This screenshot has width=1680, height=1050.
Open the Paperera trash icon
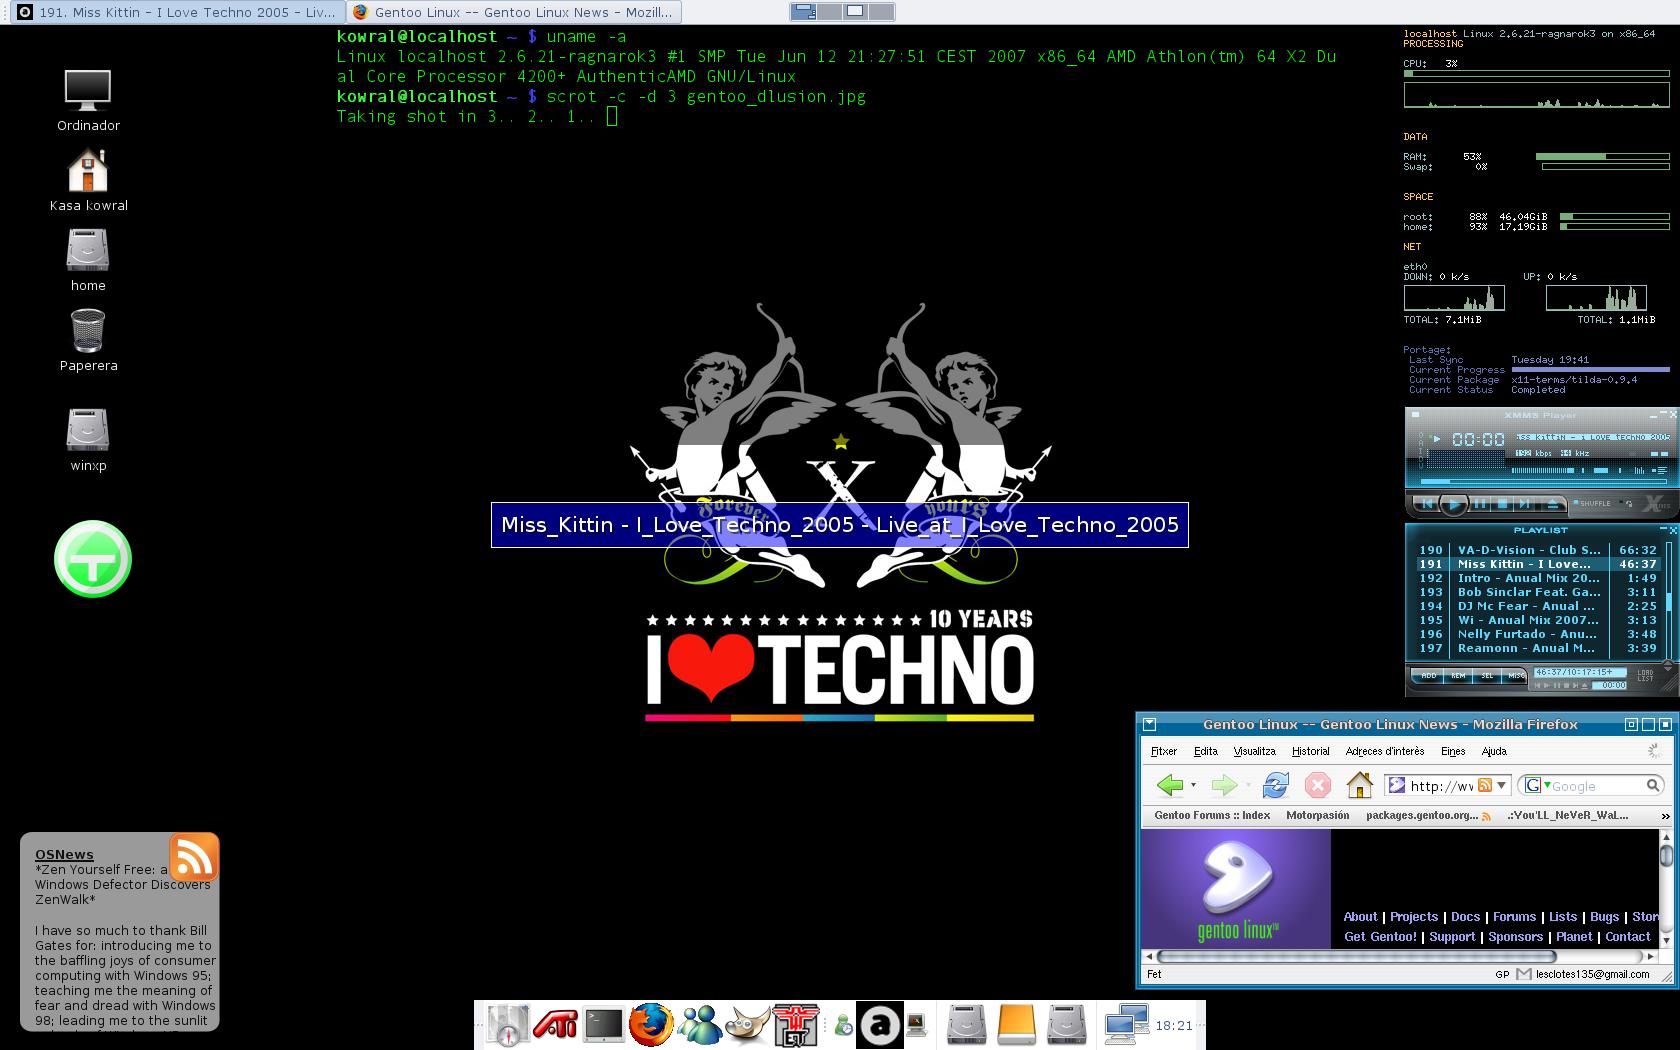[88, 340]
